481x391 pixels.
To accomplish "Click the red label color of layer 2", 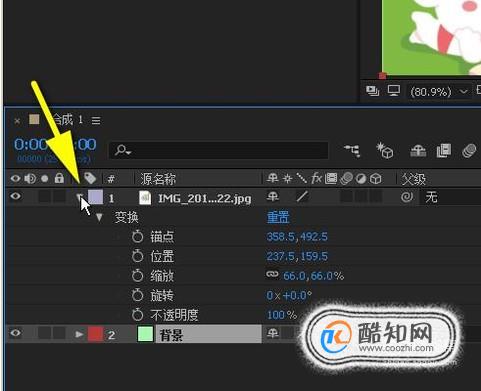I will [x=95, y=334].
